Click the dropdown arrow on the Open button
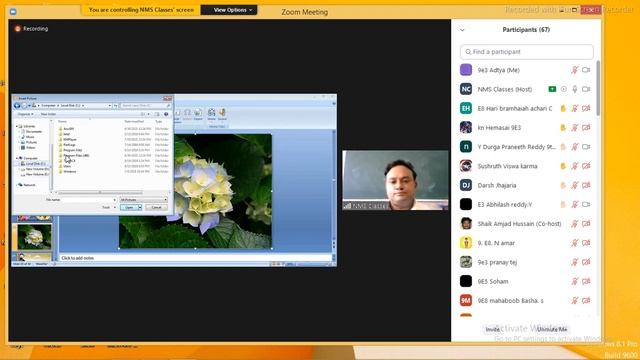 [x=140, y=207]
